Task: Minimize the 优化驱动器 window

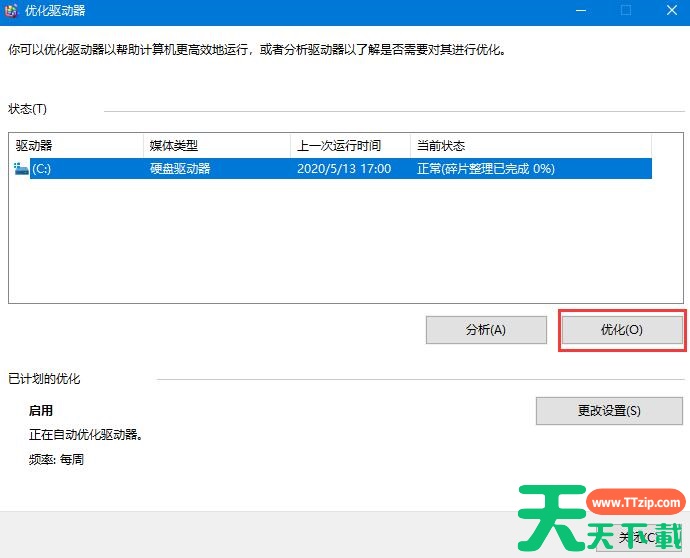Action: (580, 11)
